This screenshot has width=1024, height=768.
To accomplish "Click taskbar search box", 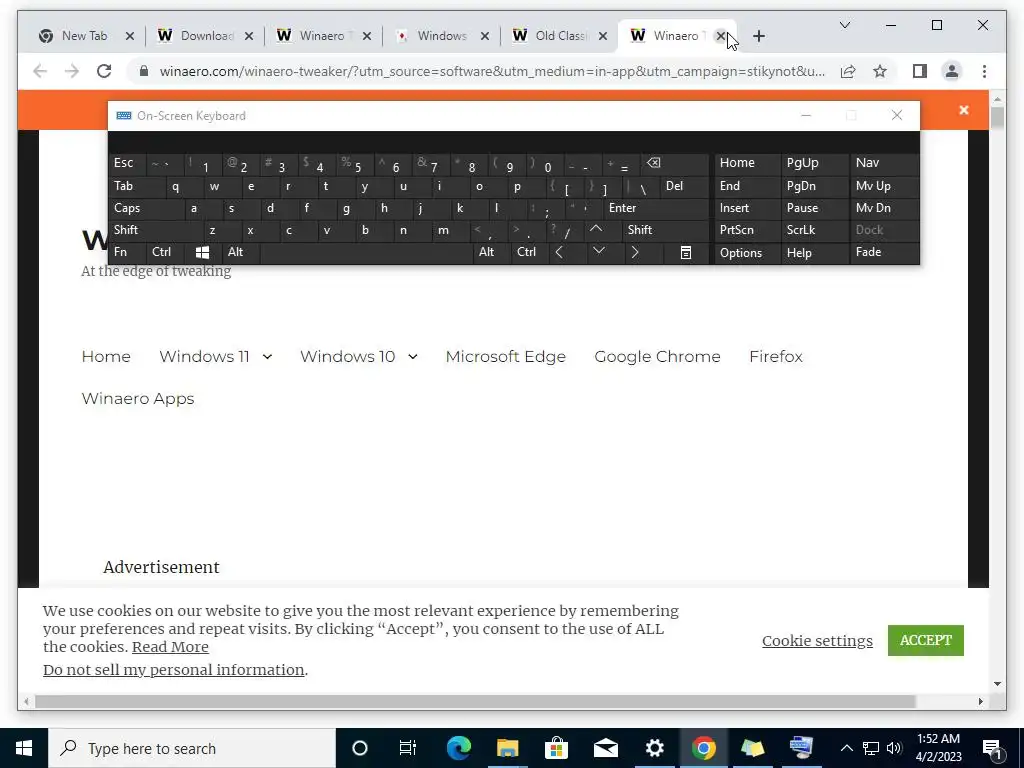I will (x=192, y=748).
